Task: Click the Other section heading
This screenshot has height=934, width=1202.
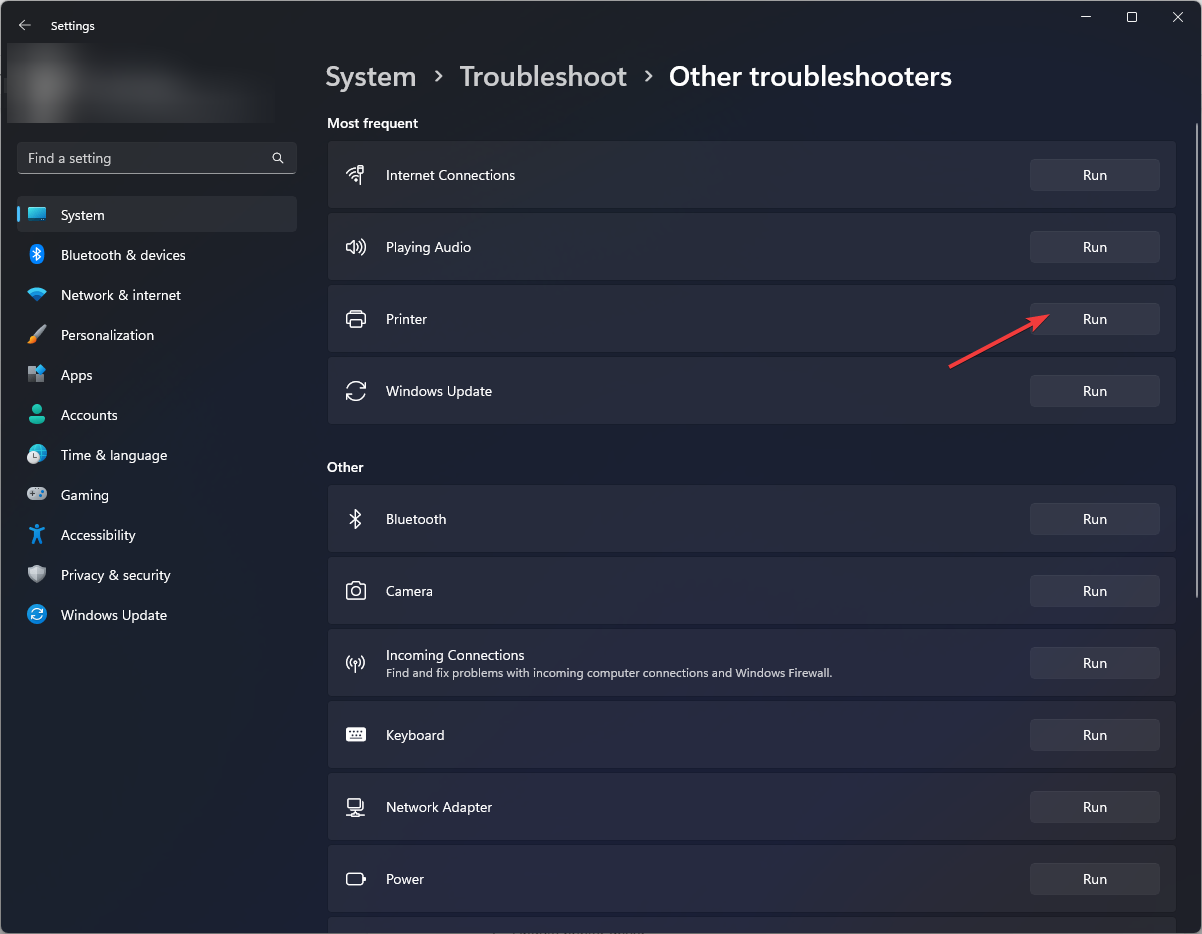Action: (x=345, y=467)
